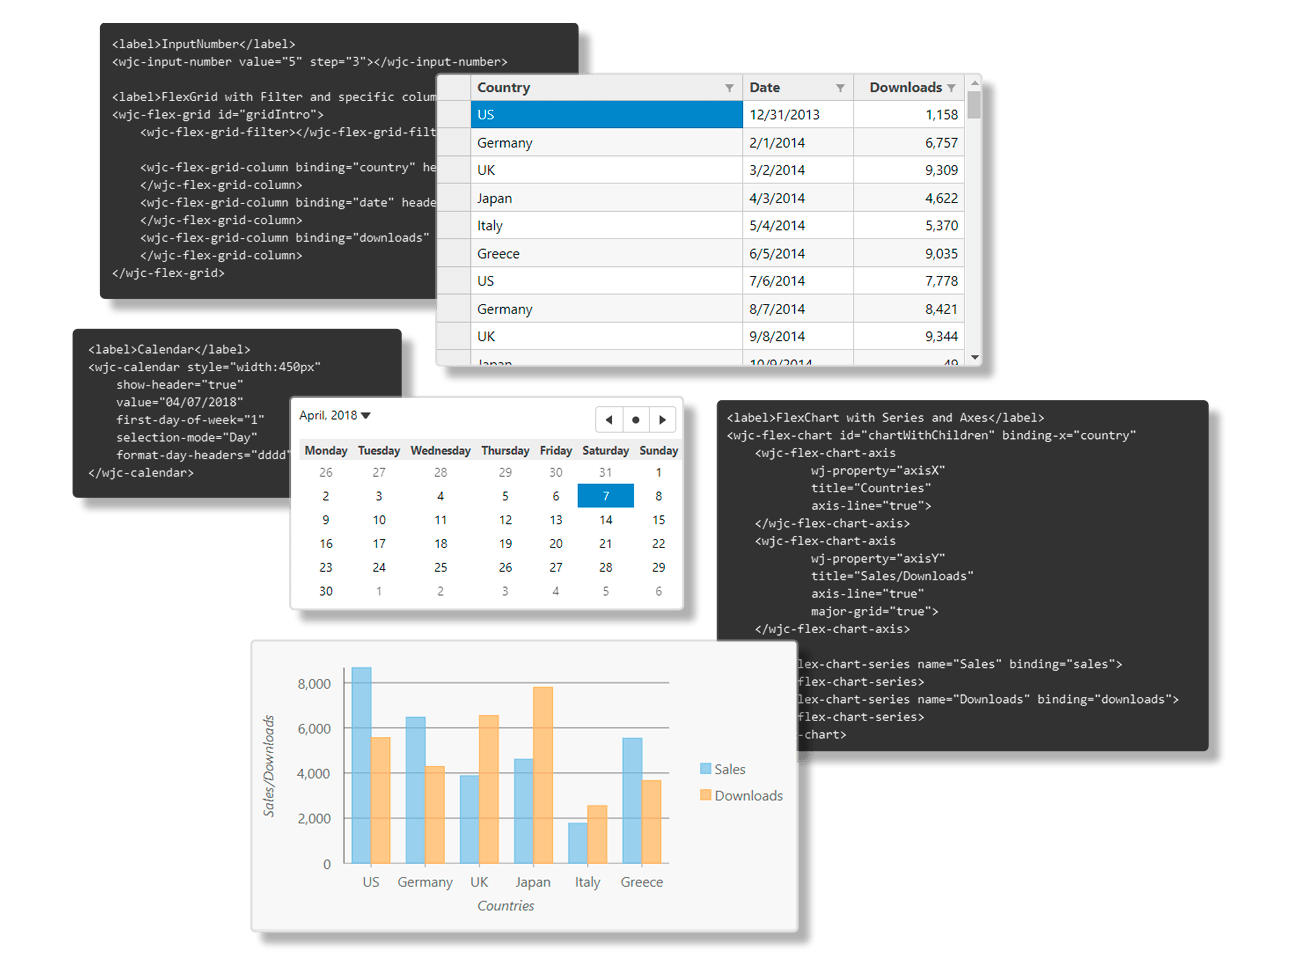Image resolution: width=1290 pixels, height=957 pixels.
Task: Click the Japan Downloads bar
Action: coord(543,775)
